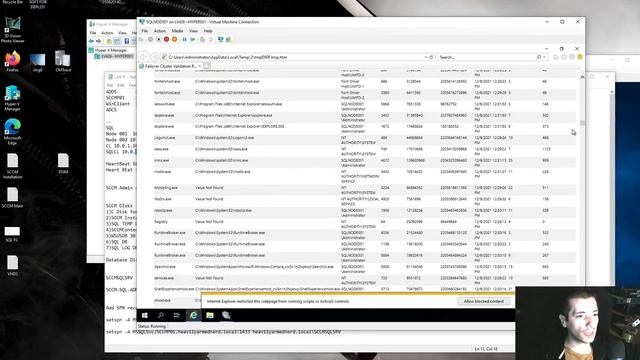This screenshot has height=360, width=640.
Task: Click Revert toolbar icon
Action: [x=211, y=40]
